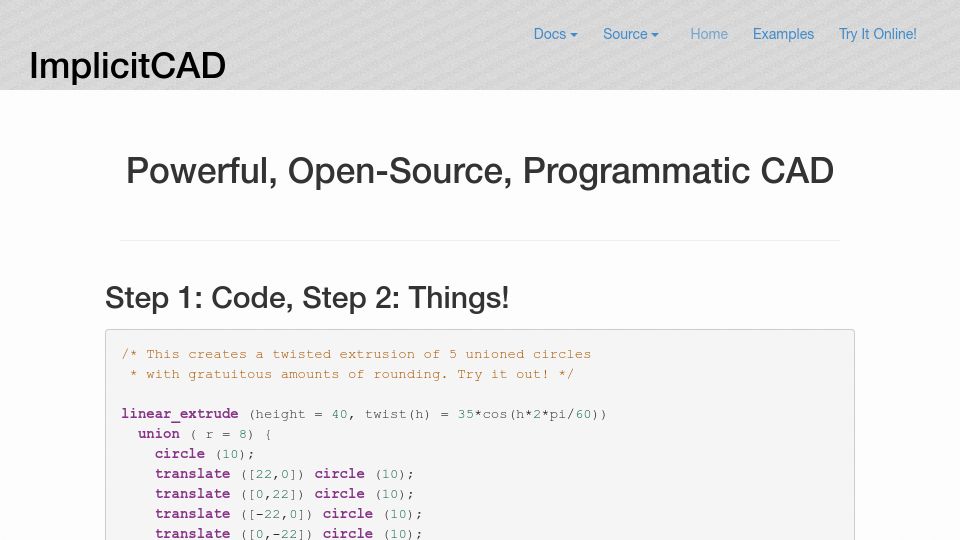Open the Source dropdown menu

click(x=631, y=34)
